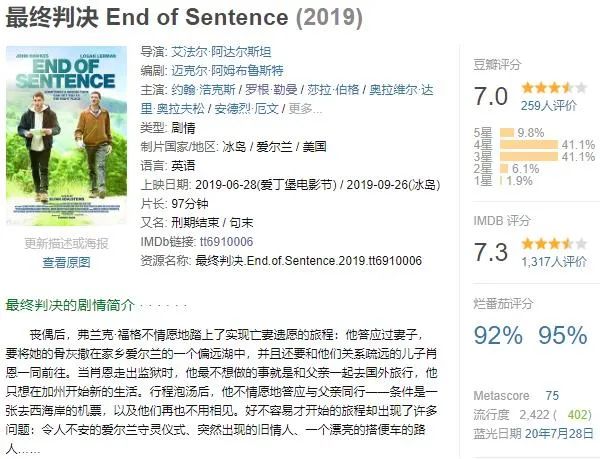View the 1,317人评价 IMDB ratings
600x459 pixels.
[554, 261]
